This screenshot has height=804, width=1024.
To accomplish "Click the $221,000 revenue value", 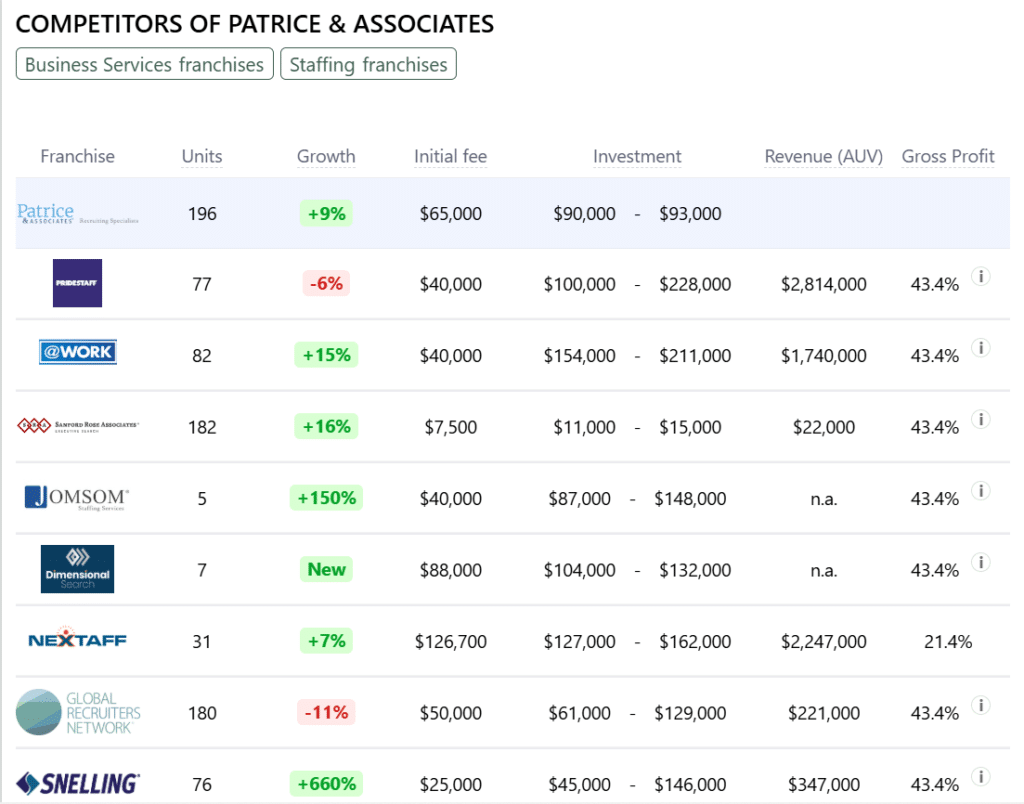I will [x=824, y=713].
